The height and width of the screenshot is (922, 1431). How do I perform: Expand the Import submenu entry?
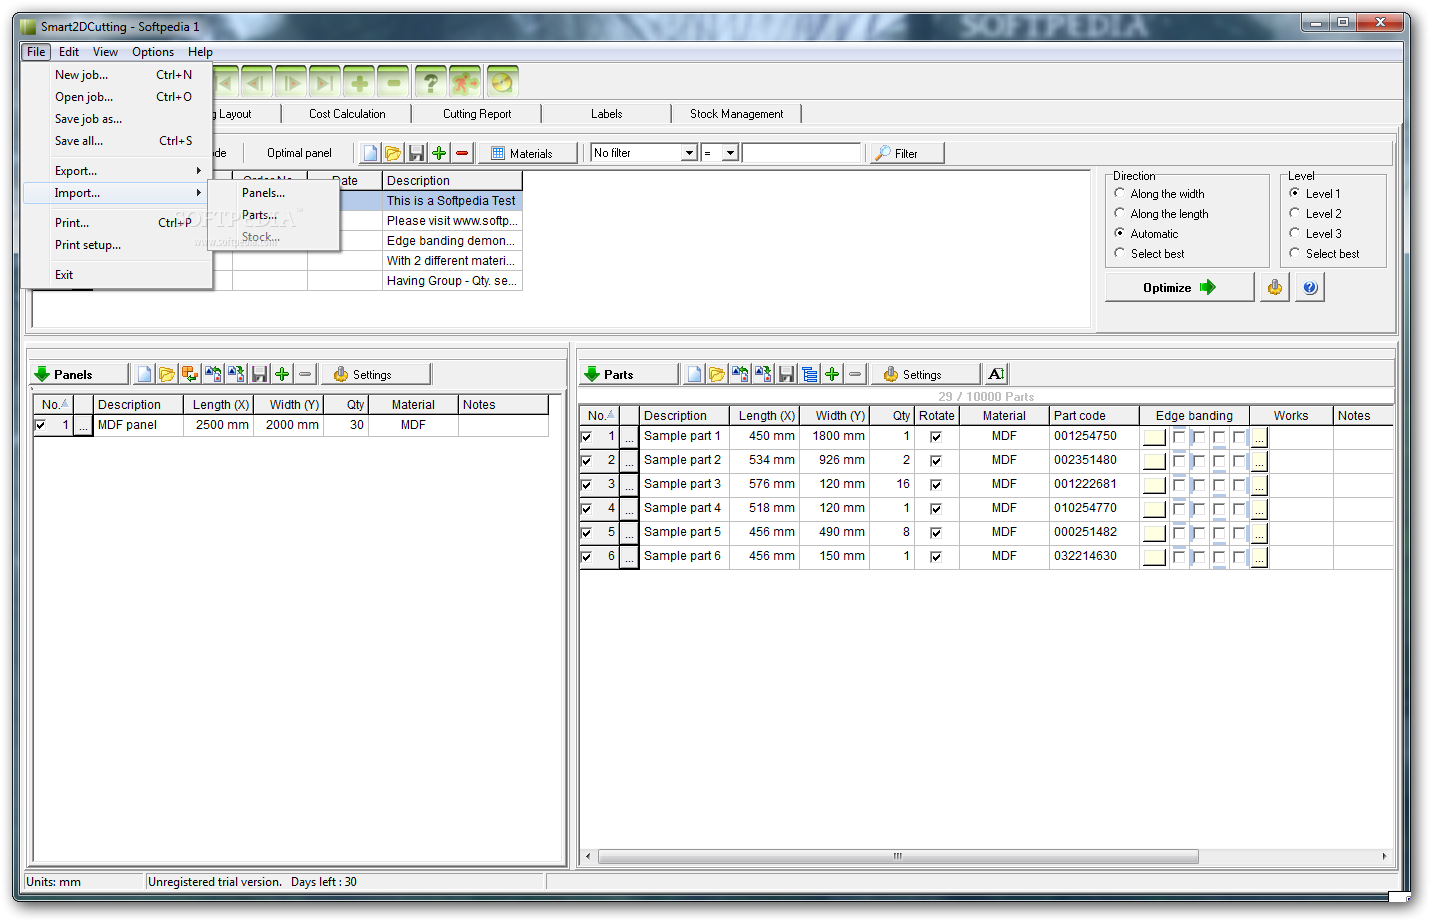pyautogui.click(x=118, y=193)
